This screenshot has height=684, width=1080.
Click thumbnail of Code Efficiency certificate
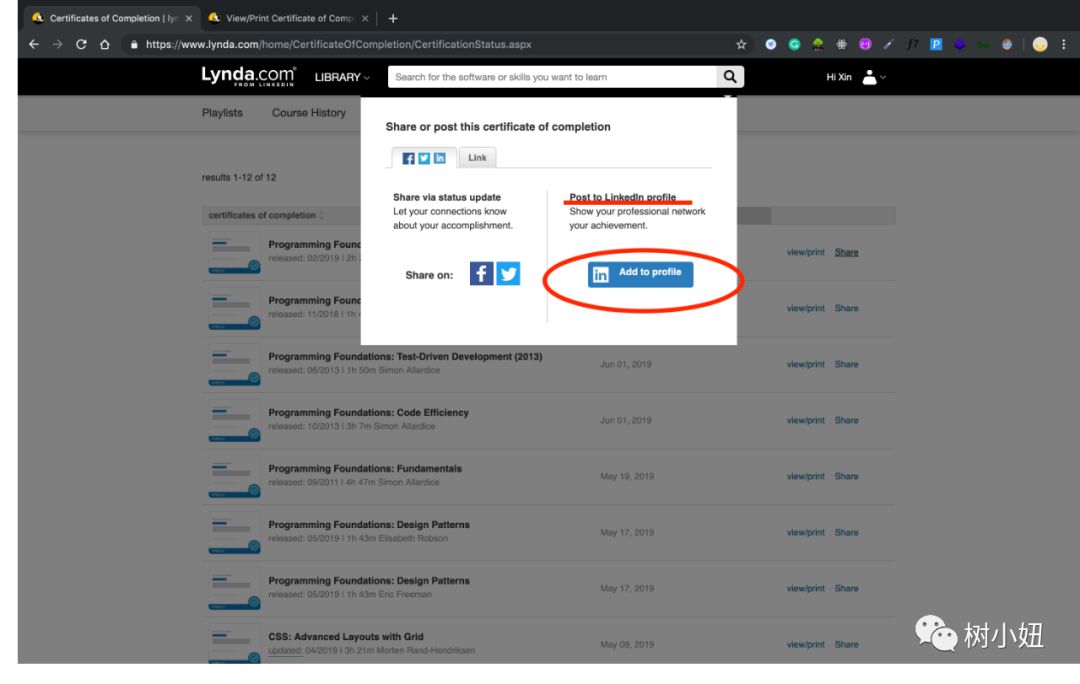click(x=234, y=422)
